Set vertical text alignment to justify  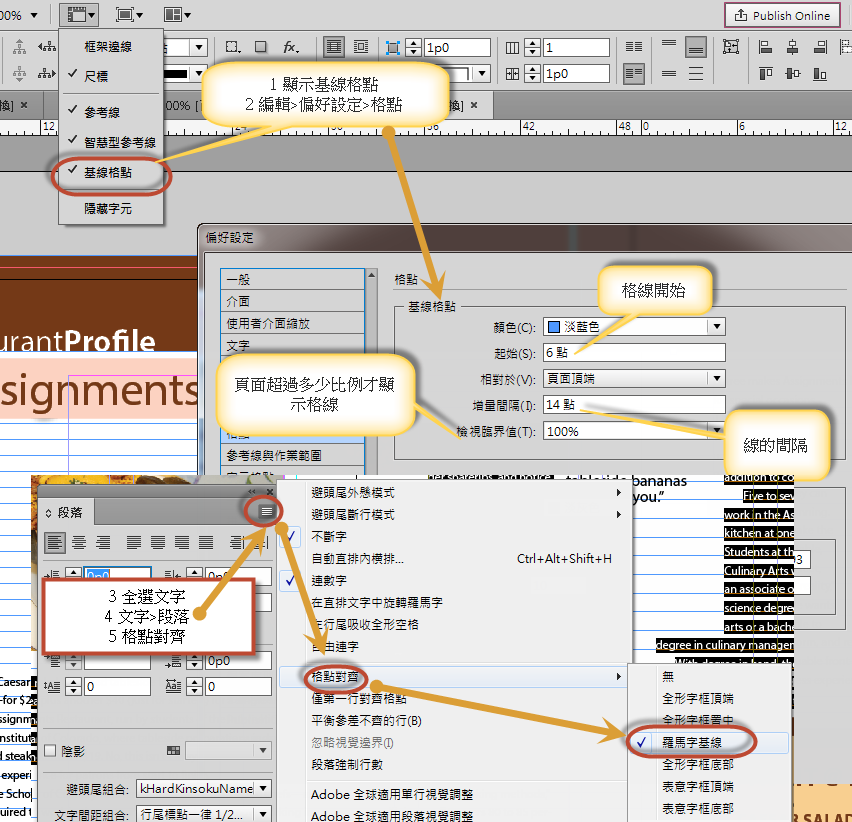(696, 73)
